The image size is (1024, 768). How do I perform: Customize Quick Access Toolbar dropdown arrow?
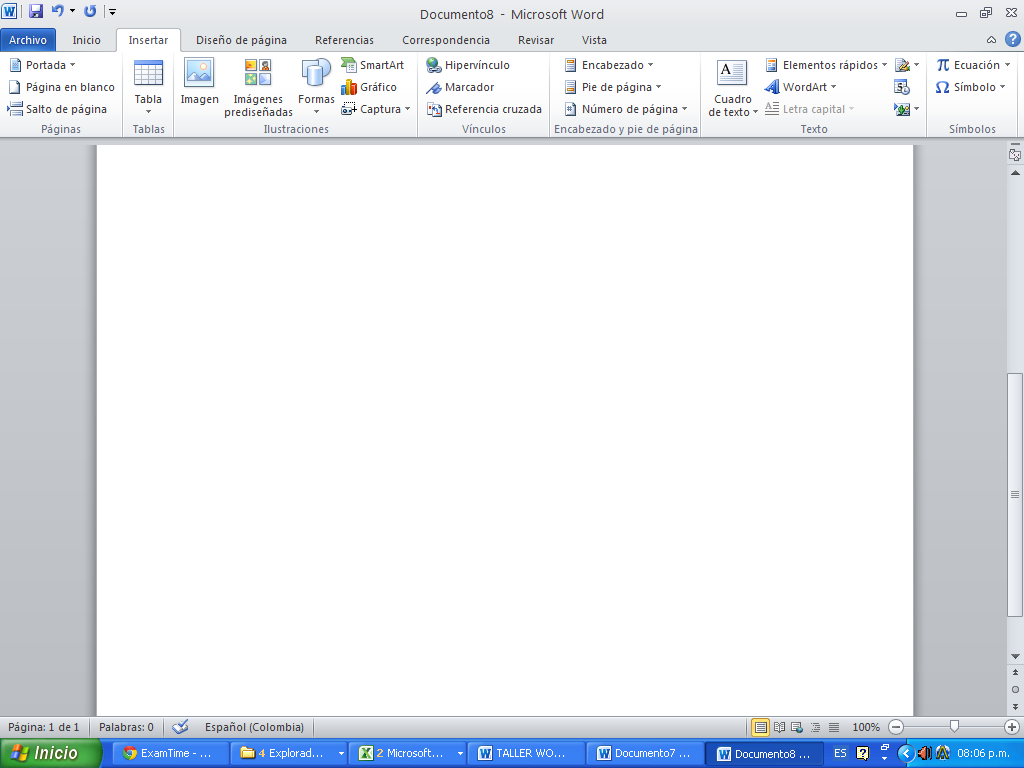(112, 11)
